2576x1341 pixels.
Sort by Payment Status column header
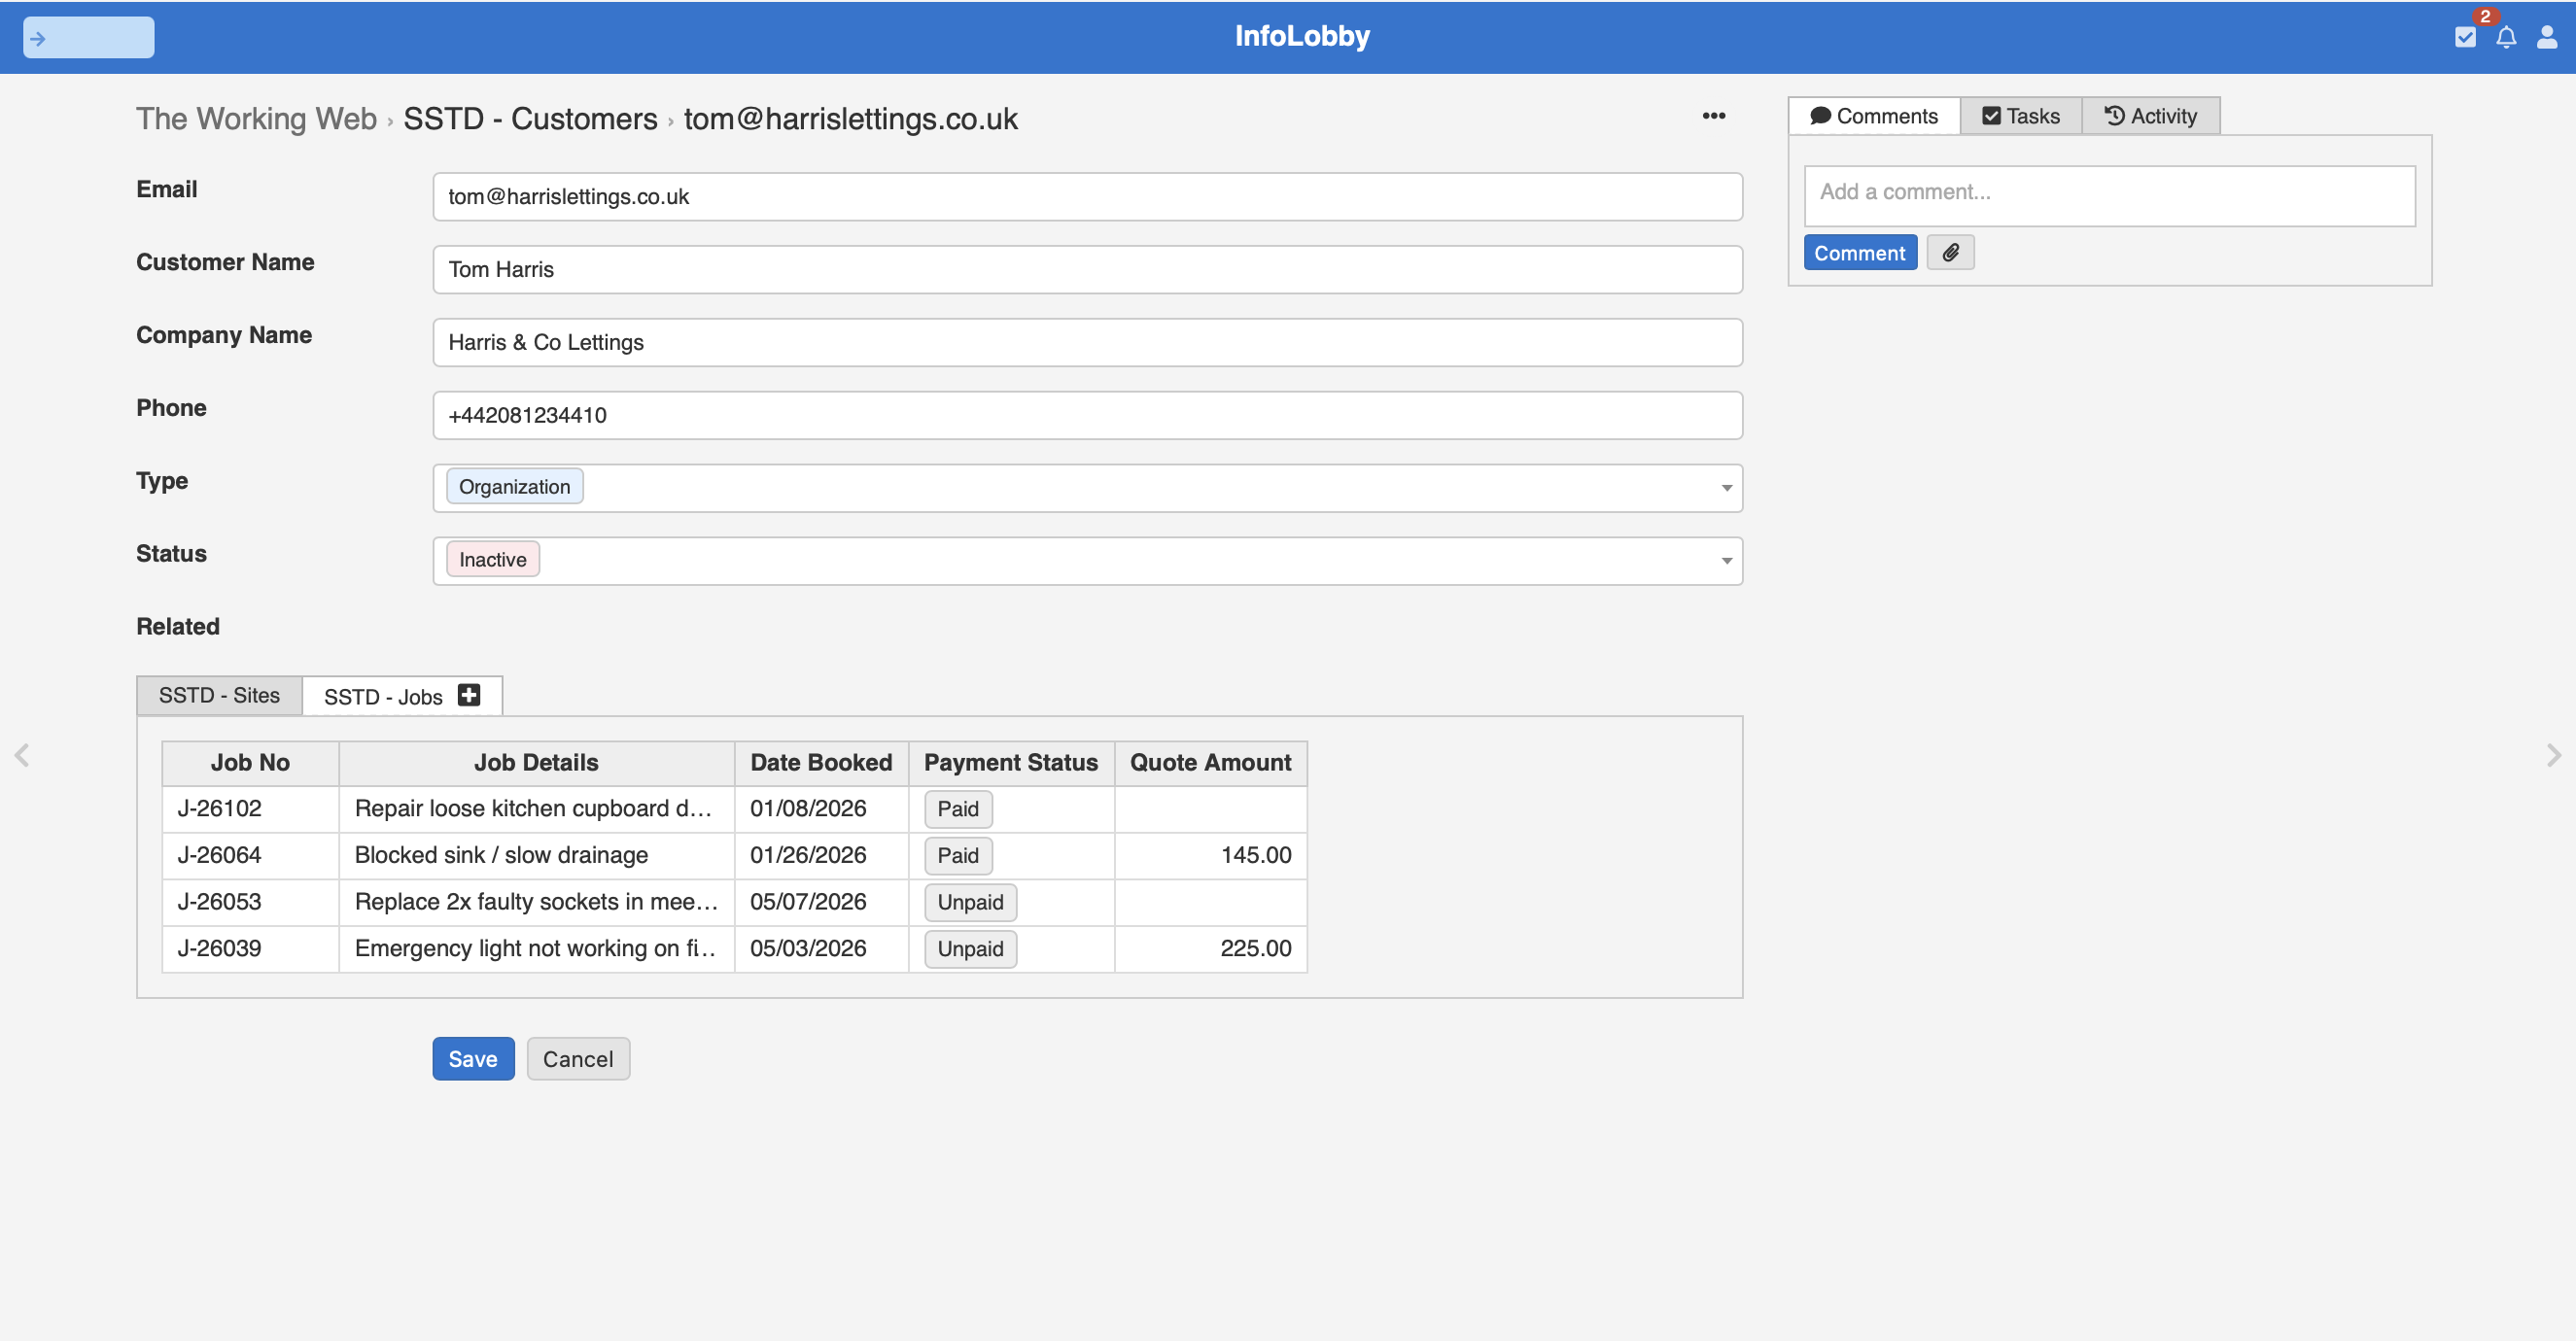tap(1011, 763)
